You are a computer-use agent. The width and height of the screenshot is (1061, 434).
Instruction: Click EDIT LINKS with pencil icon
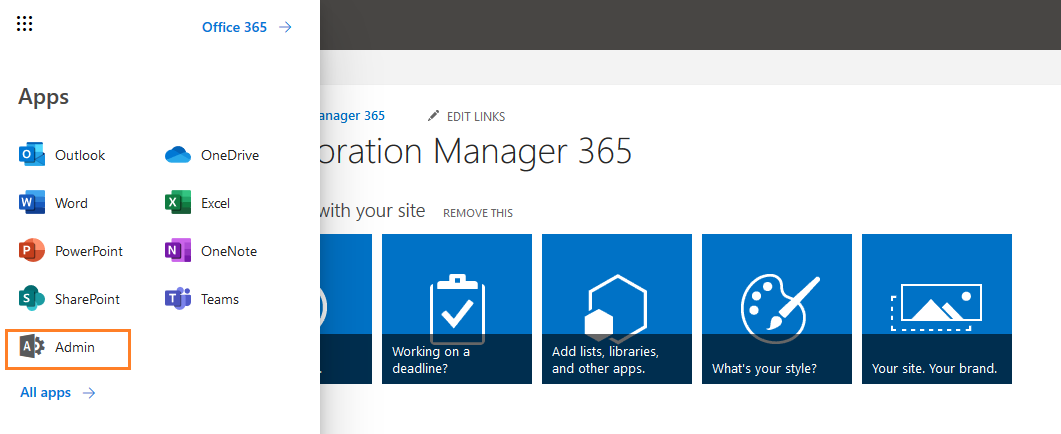[x=466, y=116]
